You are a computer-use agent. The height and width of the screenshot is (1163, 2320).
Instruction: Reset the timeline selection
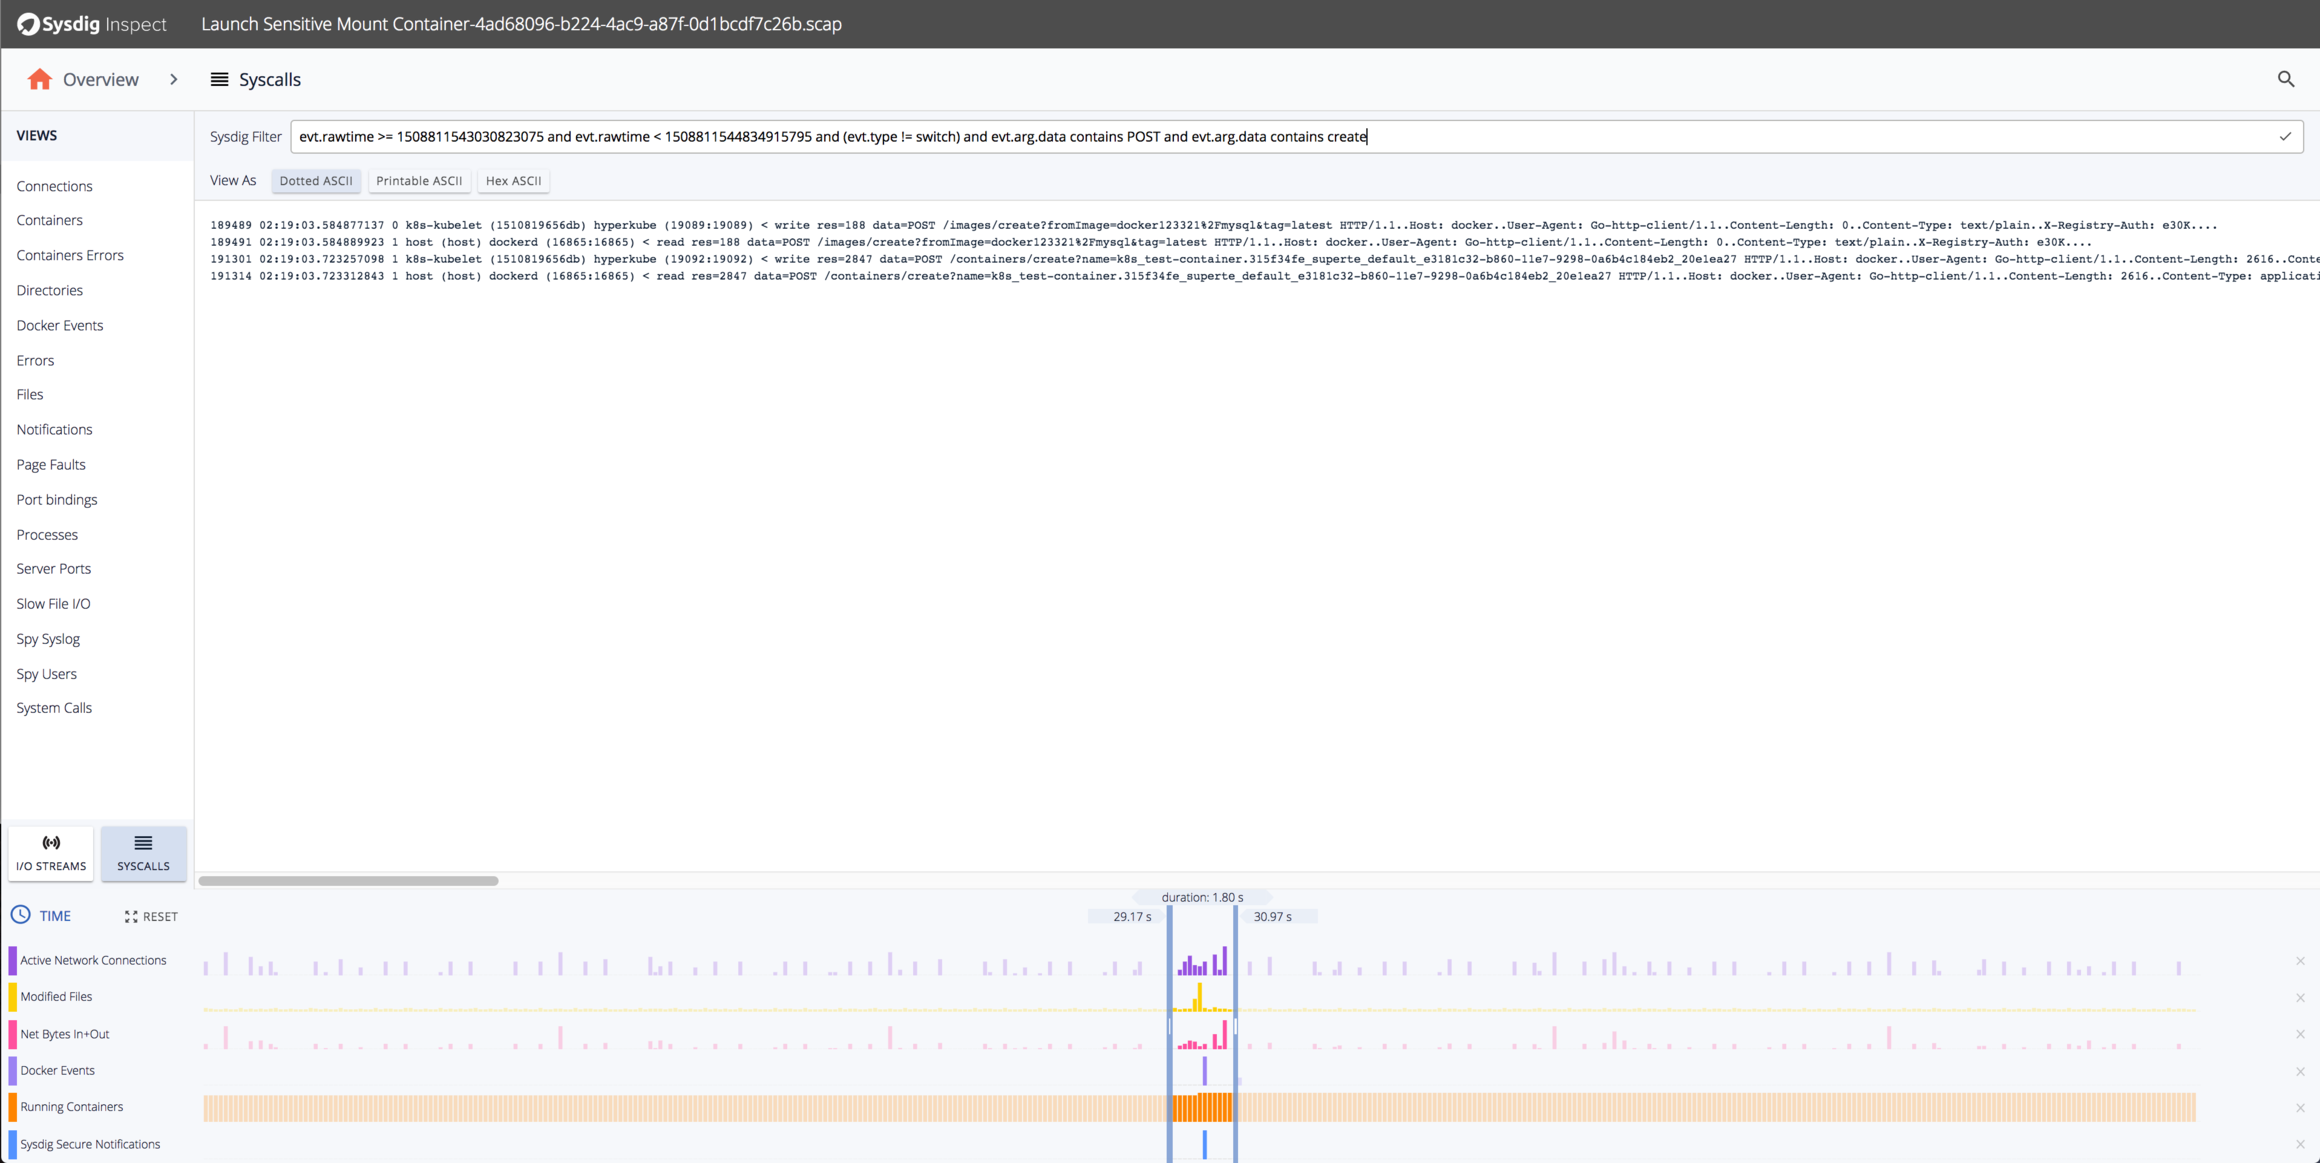pos(151,916)
